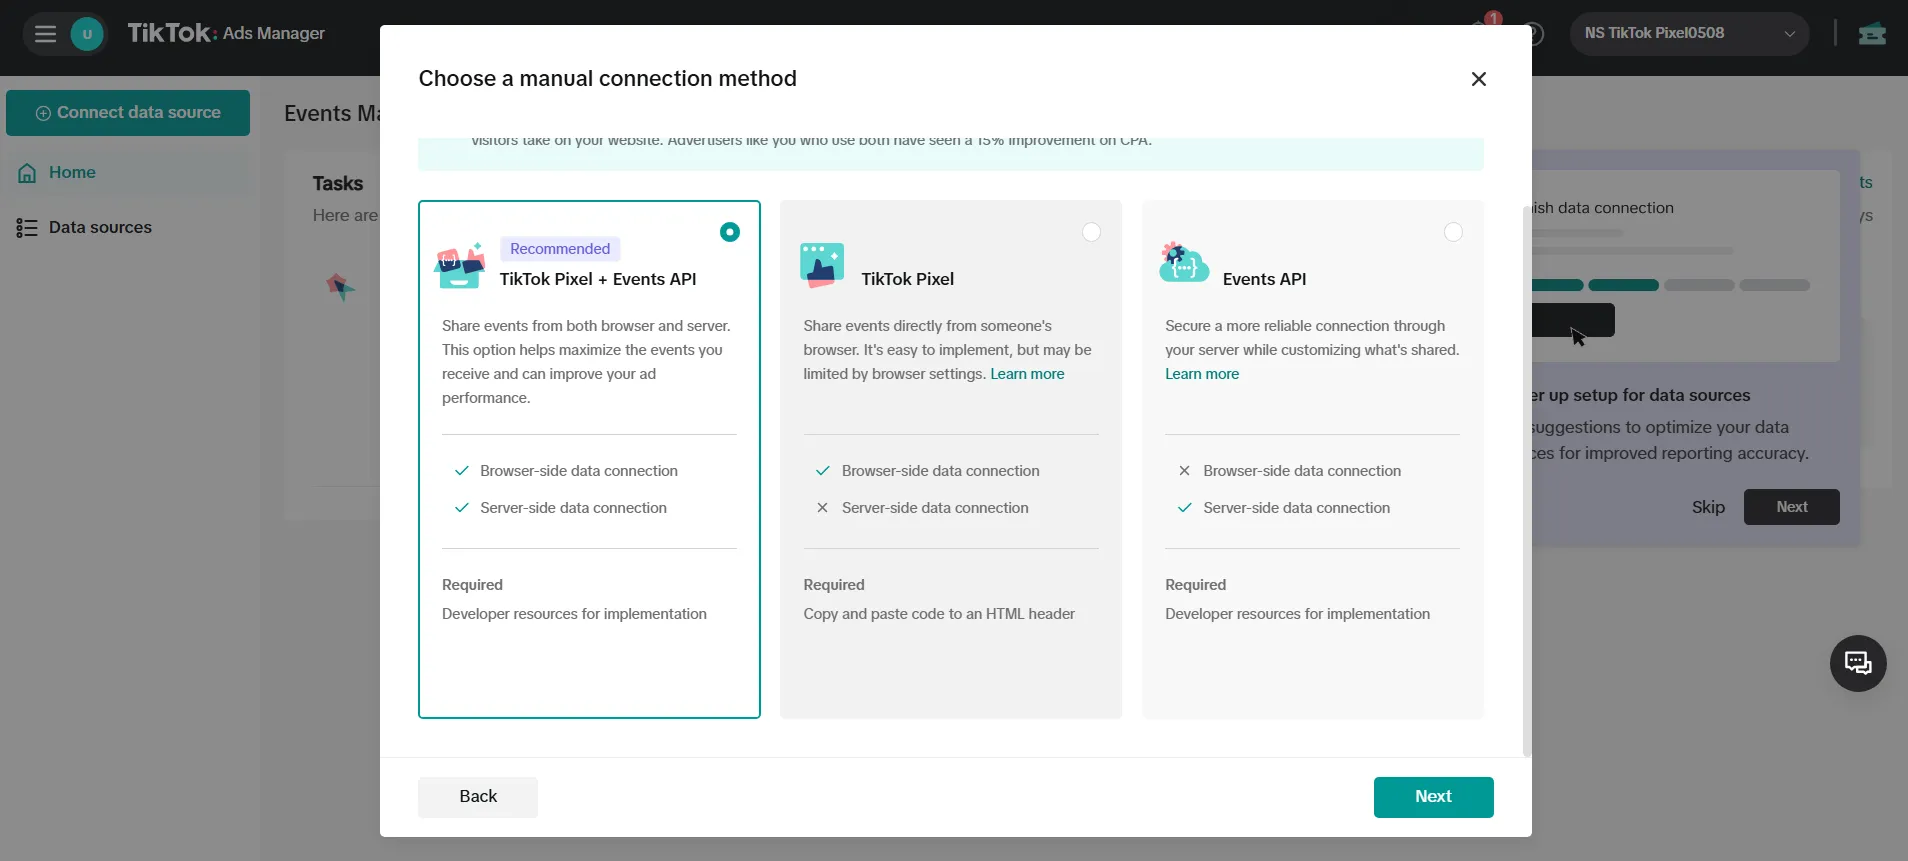
Task: Click the green user avatar icon
Action: coord(87,34)
